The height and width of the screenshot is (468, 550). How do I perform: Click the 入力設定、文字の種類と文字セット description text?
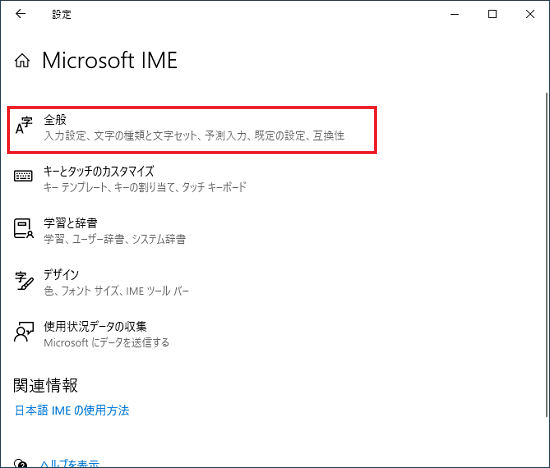tap(194, 135)
